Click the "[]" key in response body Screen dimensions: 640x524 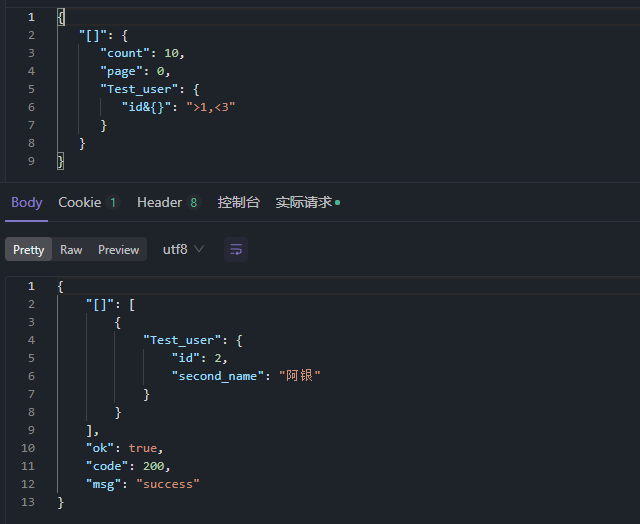[x=102, y=304]
